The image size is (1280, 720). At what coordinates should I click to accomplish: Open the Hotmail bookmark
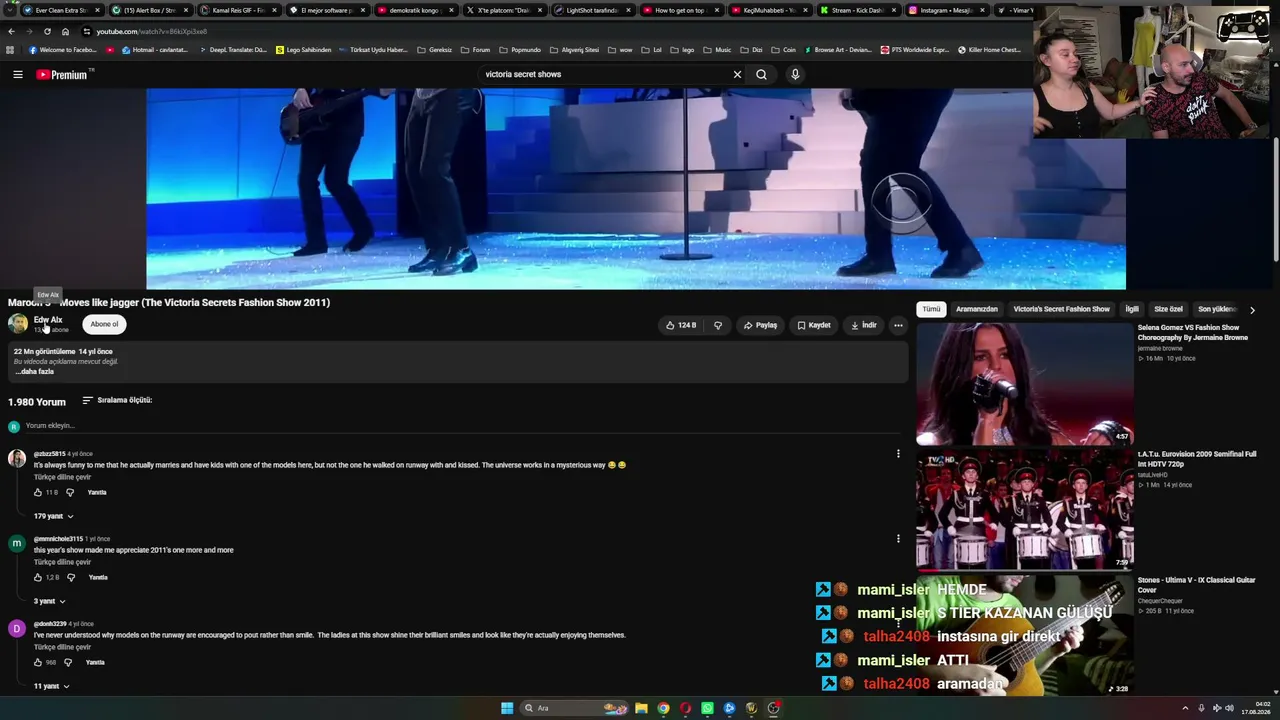(x=154, y=49)
